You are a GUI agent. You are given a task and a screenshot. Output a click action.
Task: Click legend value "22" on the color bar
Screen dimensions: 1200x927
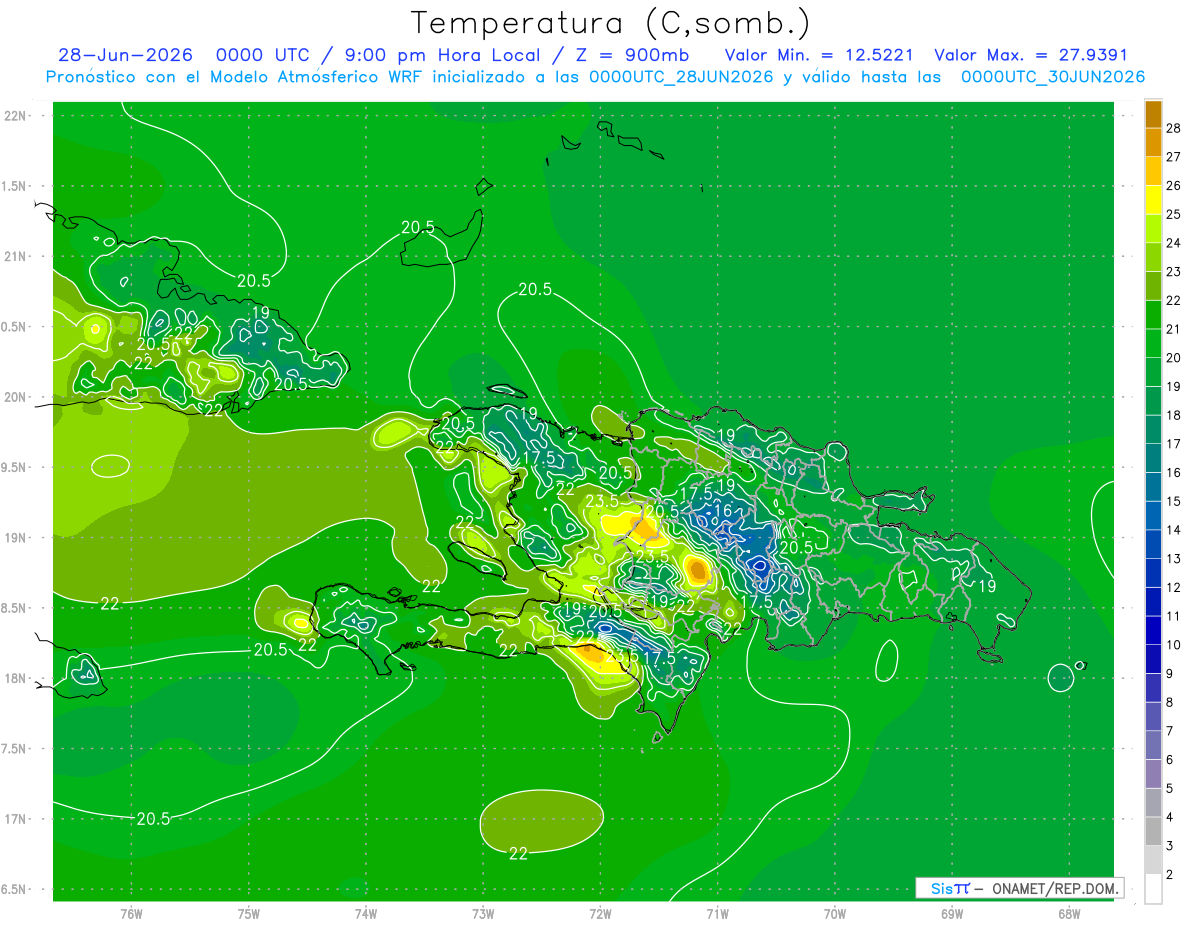(x=1174, y=300)
